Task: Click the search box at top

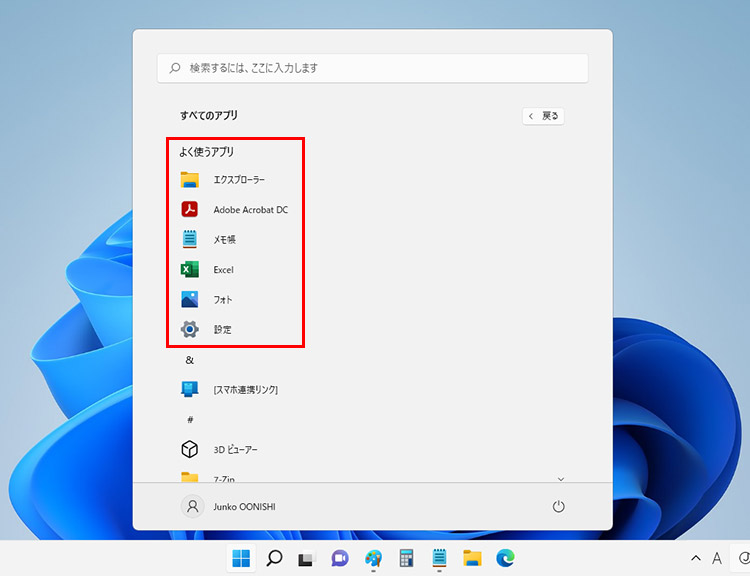Action: (x=372, y=68)
